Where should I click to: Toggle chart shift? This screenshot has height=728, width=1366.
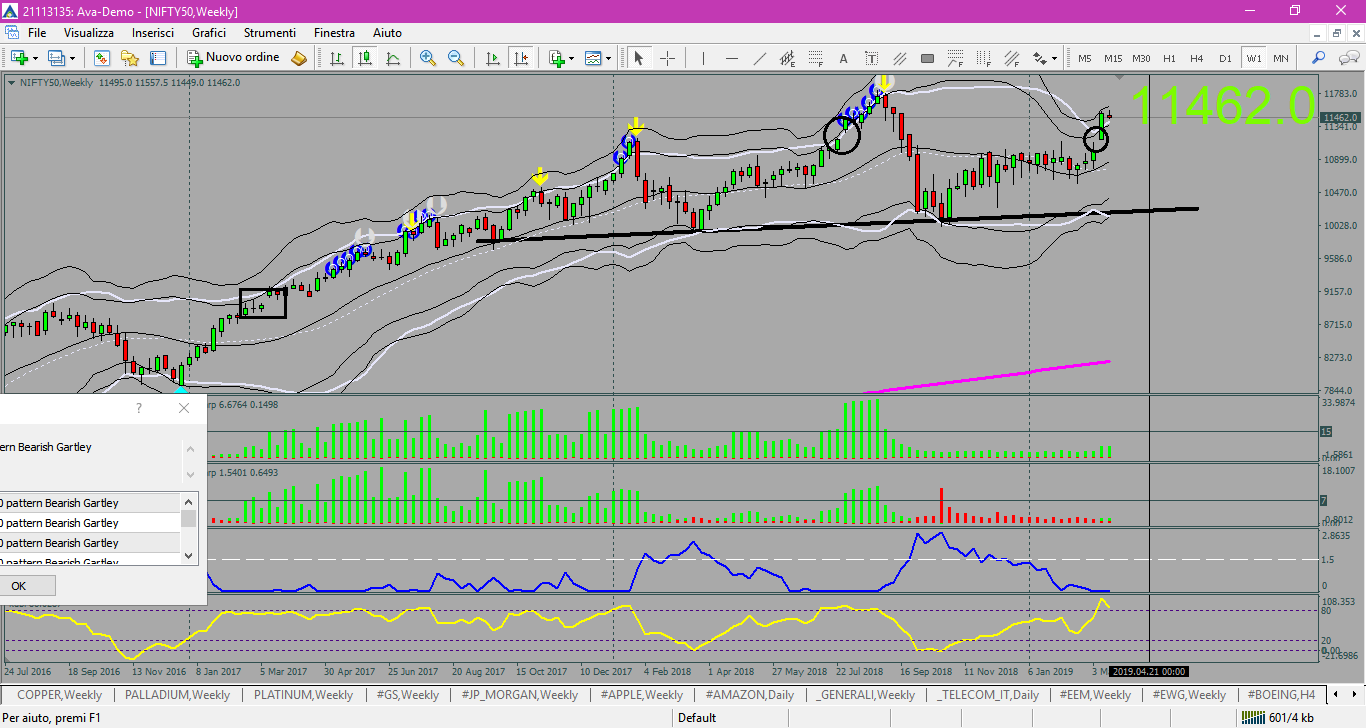[x=521, y=58]
